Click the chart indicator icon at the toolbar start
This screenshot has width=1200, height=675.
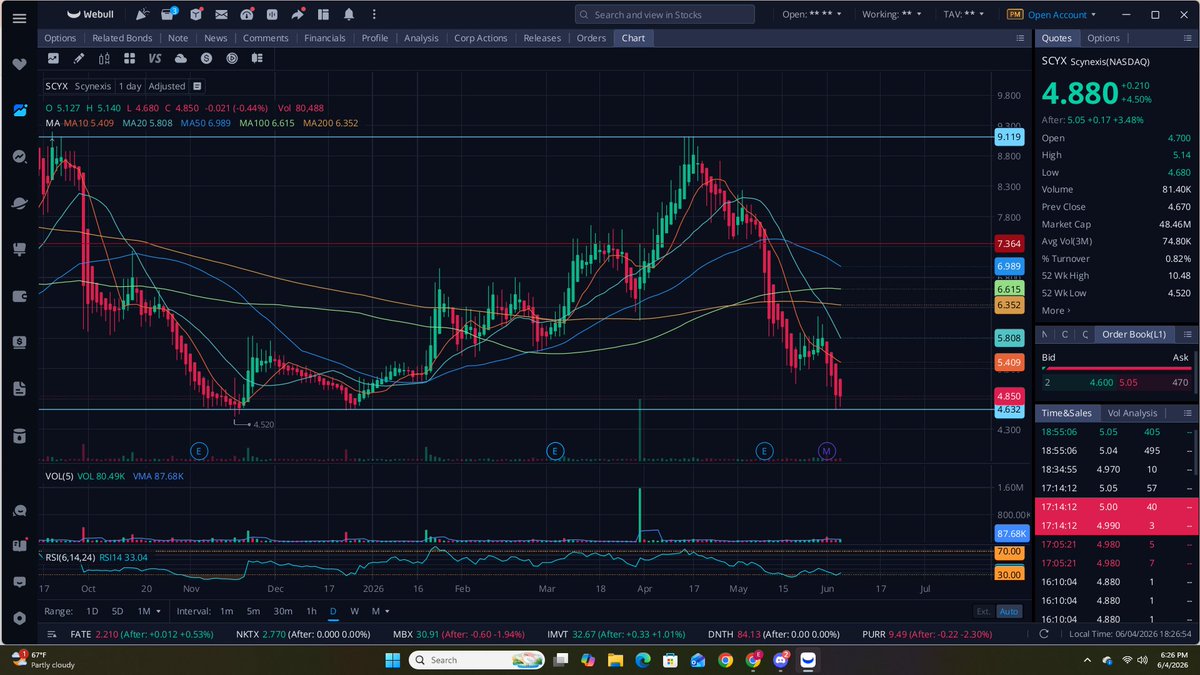click(54, 59)
